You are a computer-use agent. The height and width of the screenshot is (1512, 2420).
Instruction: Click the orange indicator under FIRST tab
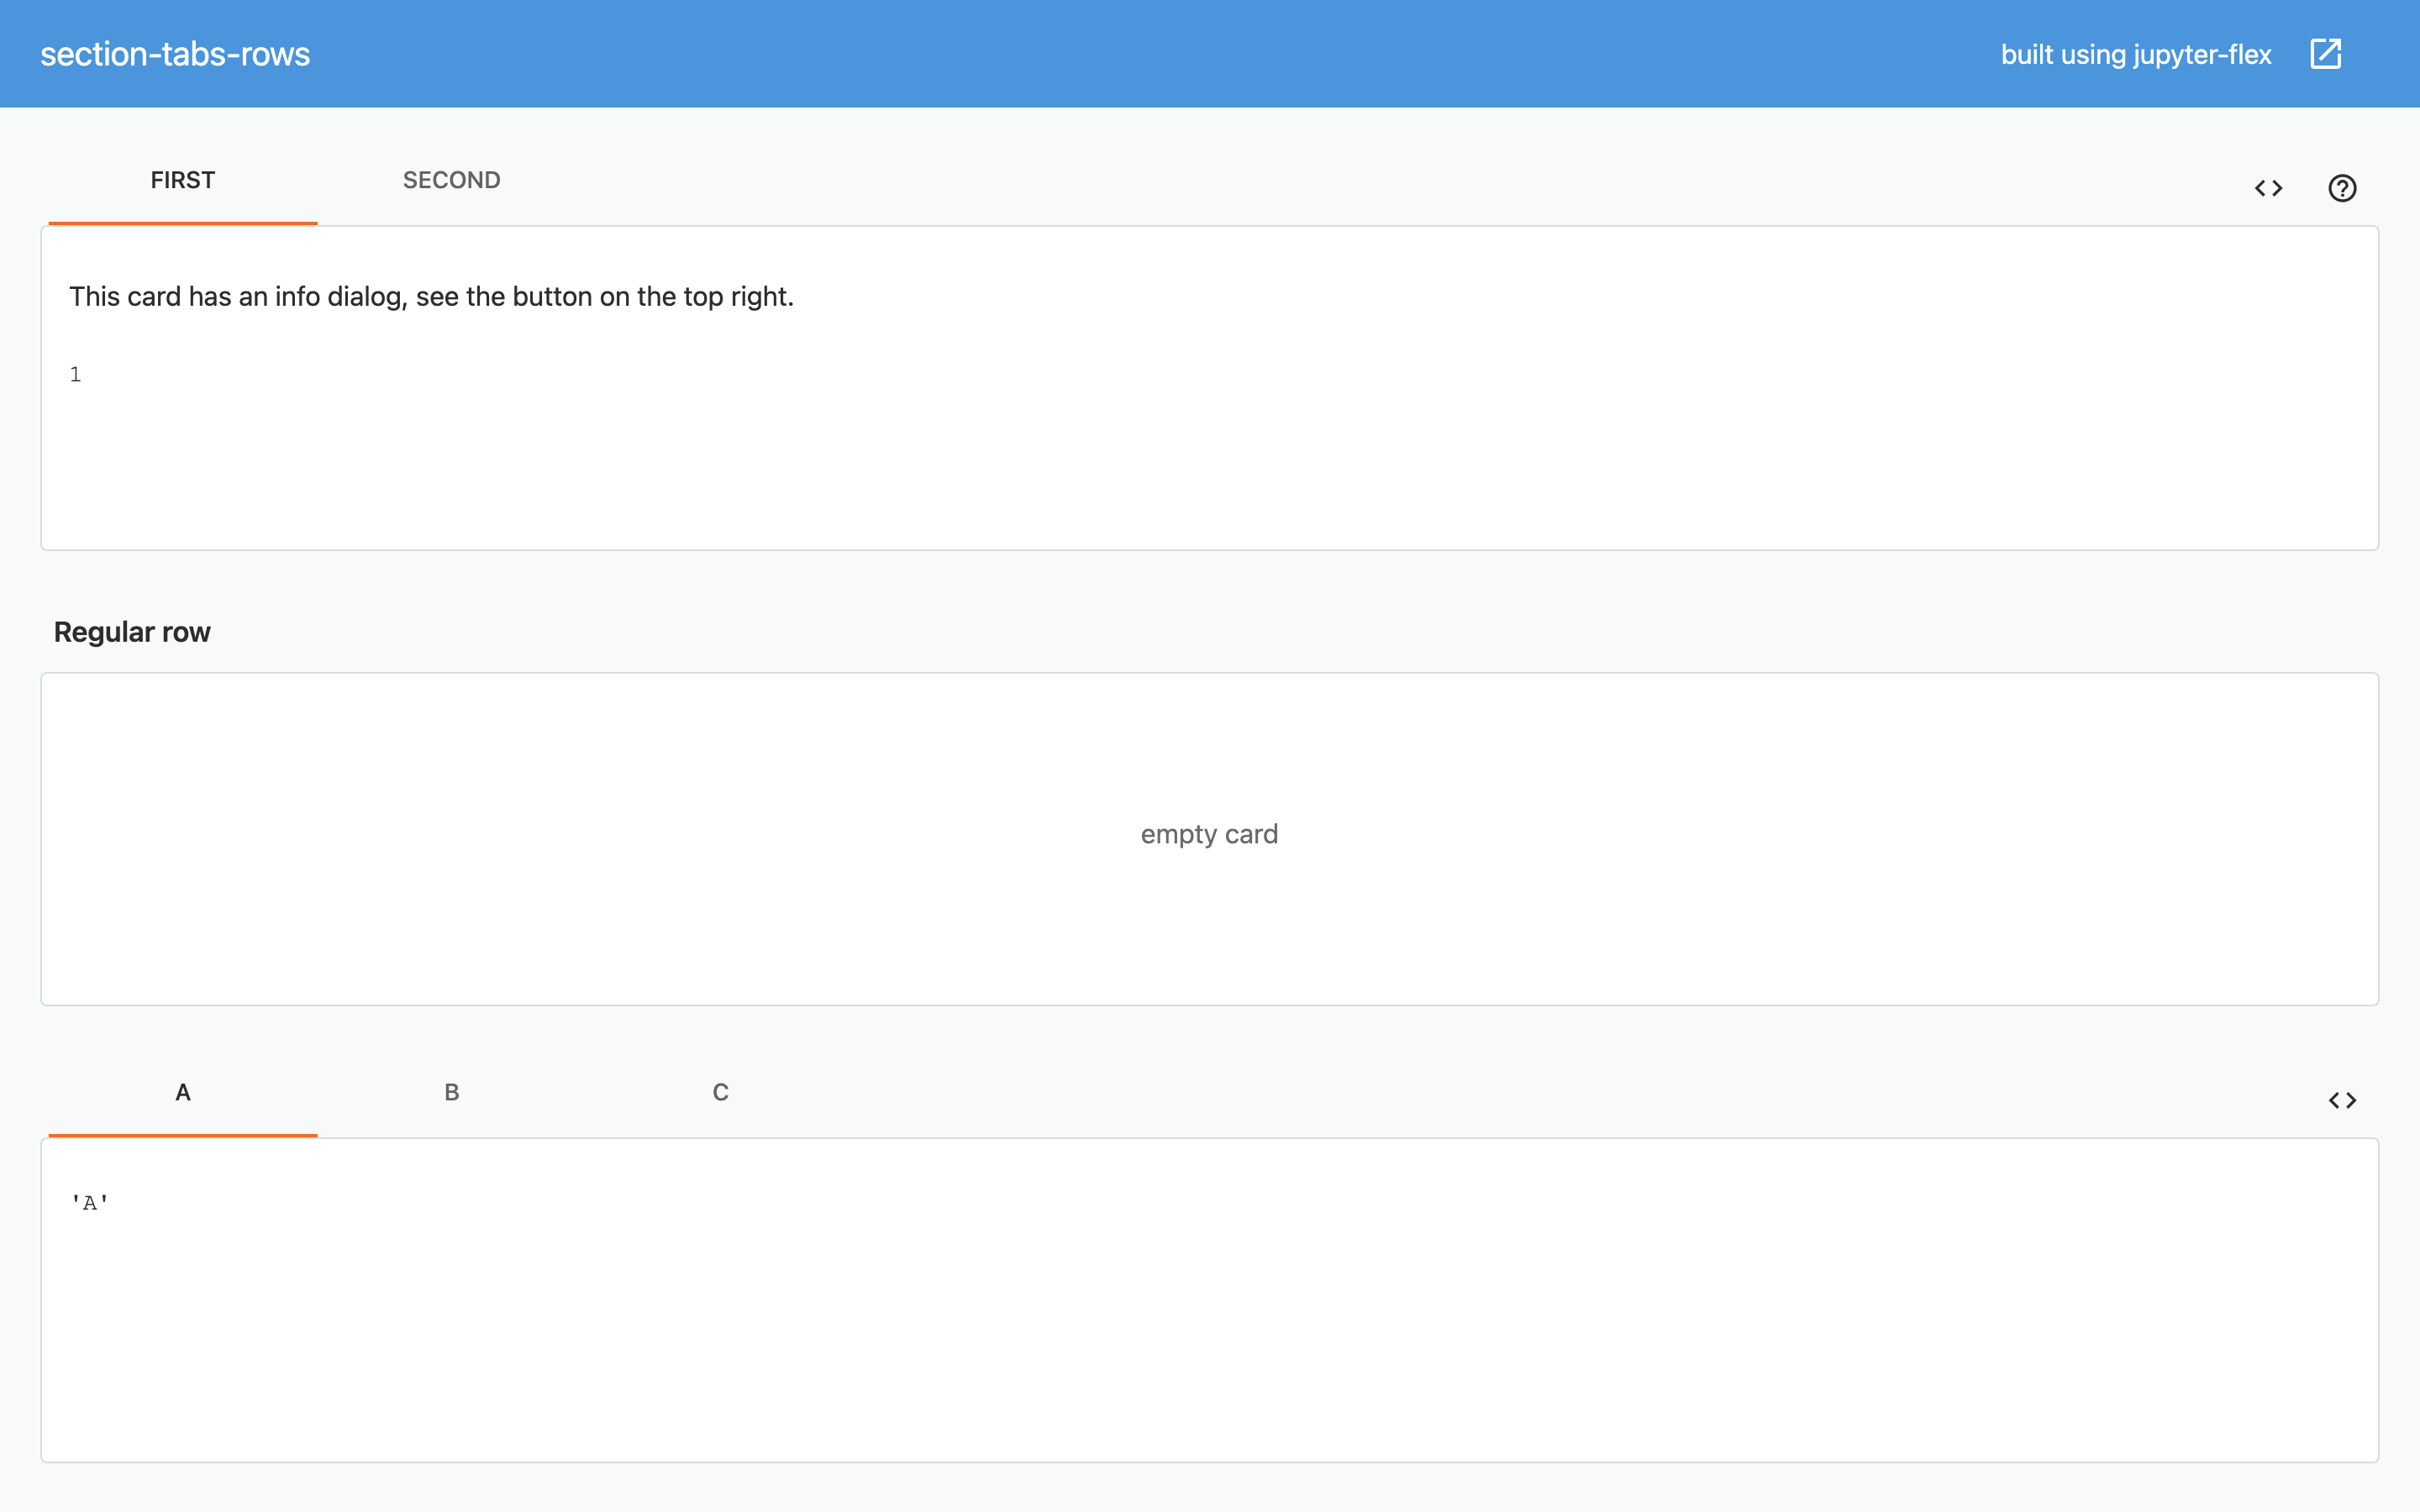click(183, 223)
